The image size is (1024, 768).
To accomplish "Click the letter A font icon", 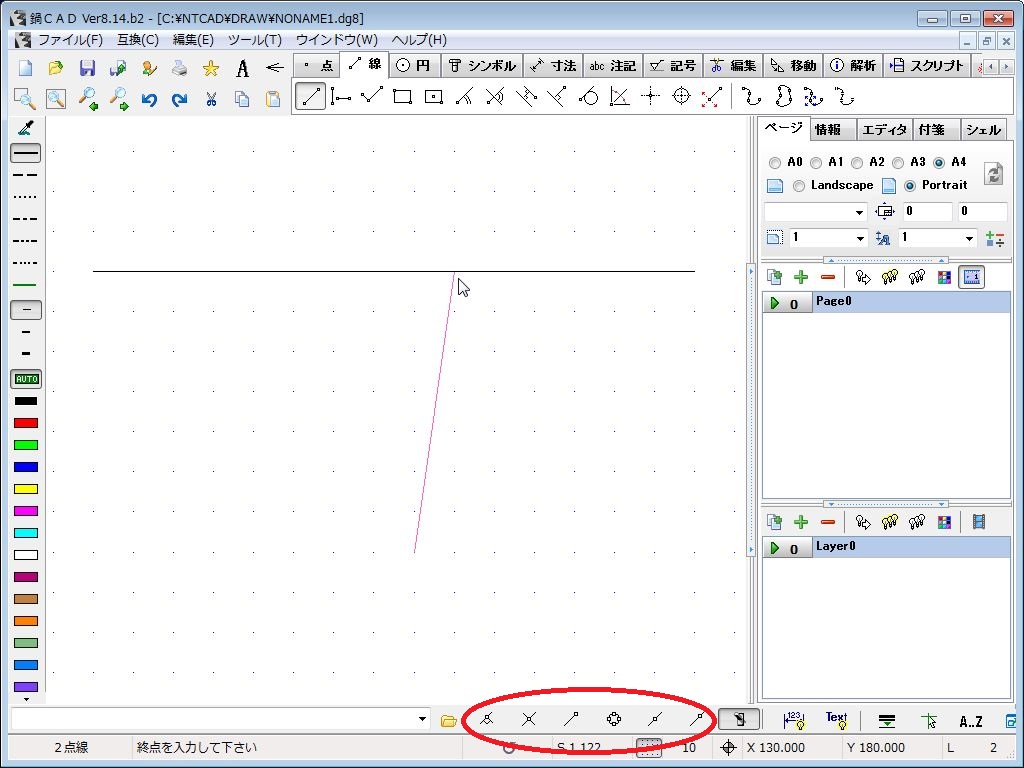I will click(242, 68).
